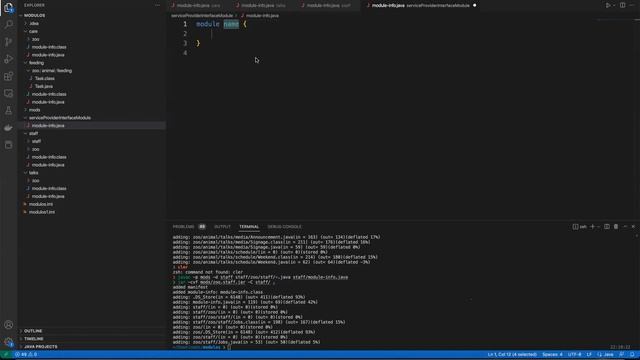Open the OUTPUT panel tab
This screenshot has width=640, height=360.
[x=222, y=227]
